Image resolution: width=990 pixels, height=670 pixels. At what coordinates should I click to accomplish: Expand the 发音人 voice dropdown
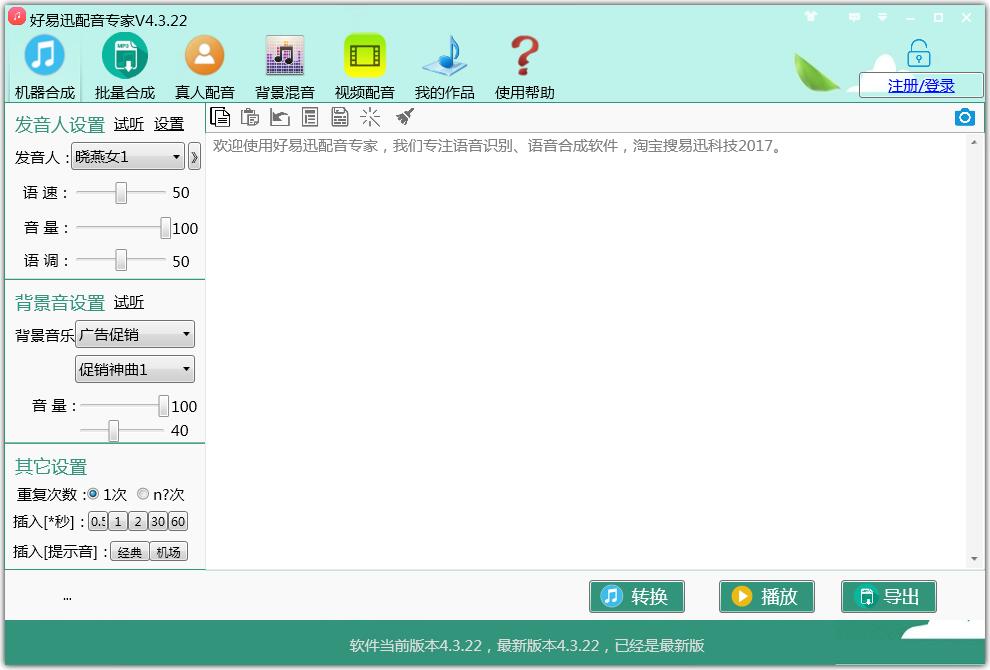176,157
